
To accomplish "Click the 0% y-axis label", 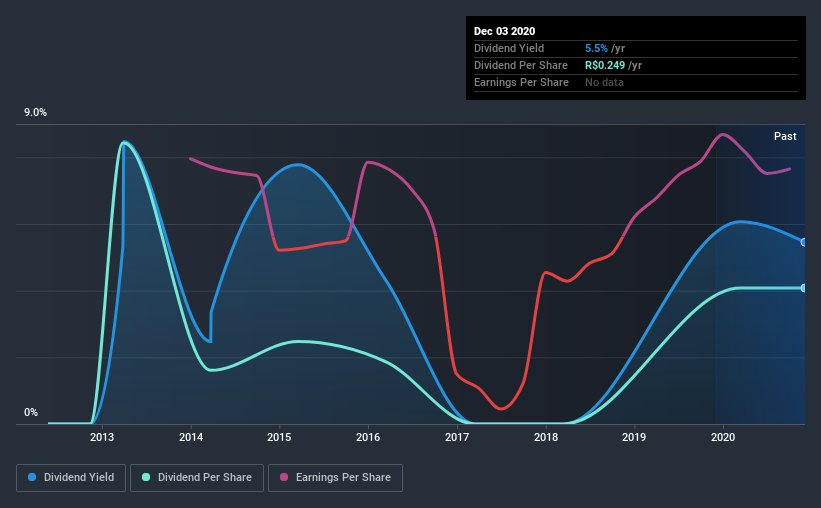I will click(x=31, y=413).
